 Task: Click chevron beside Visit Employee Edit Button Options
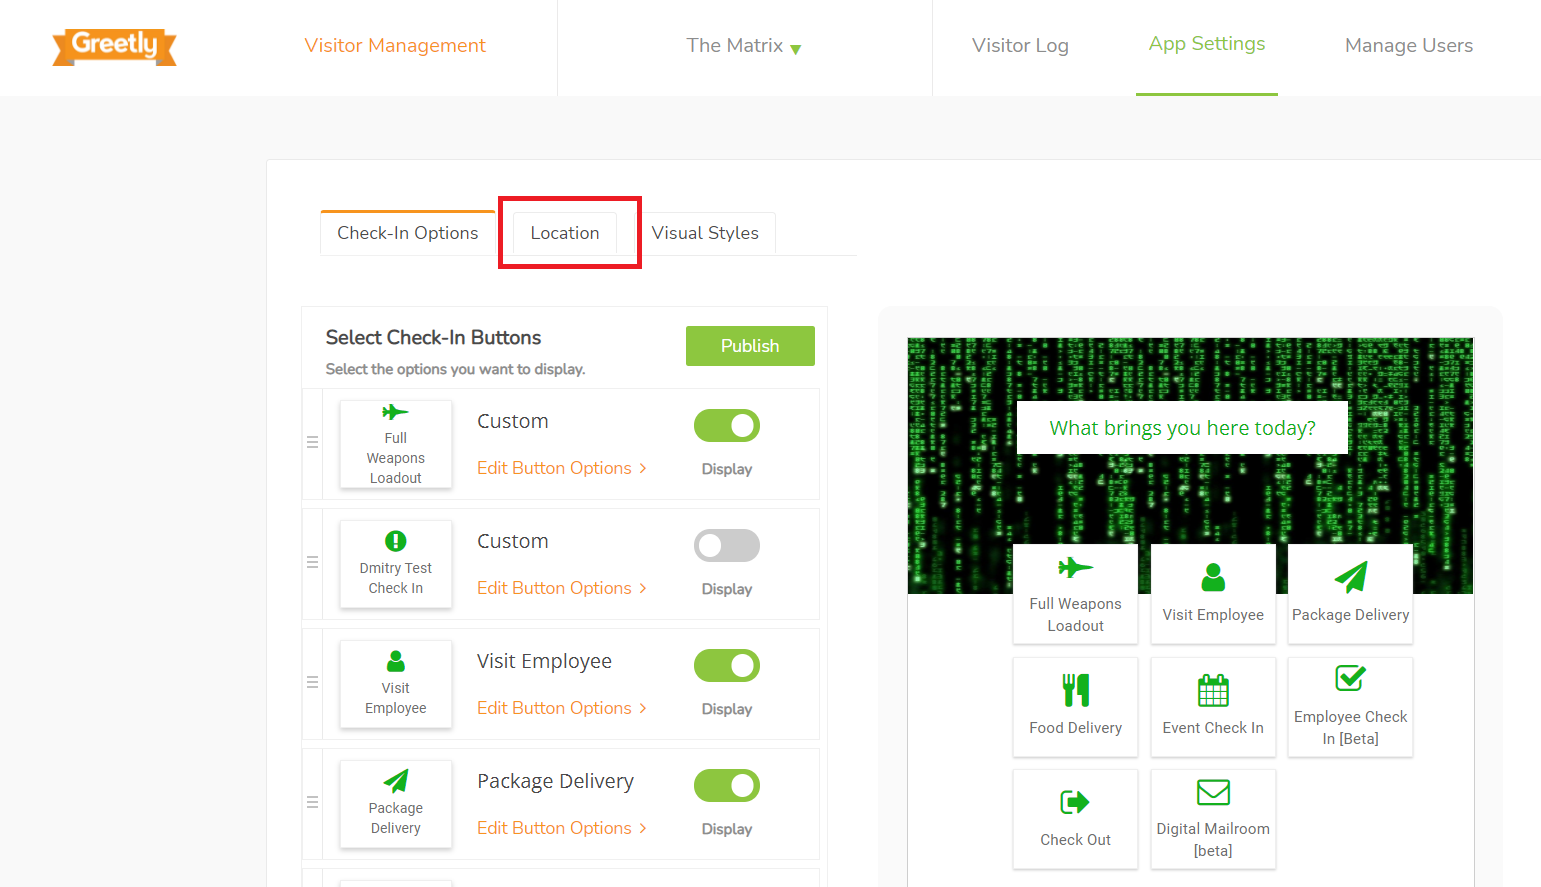[643, 708]
